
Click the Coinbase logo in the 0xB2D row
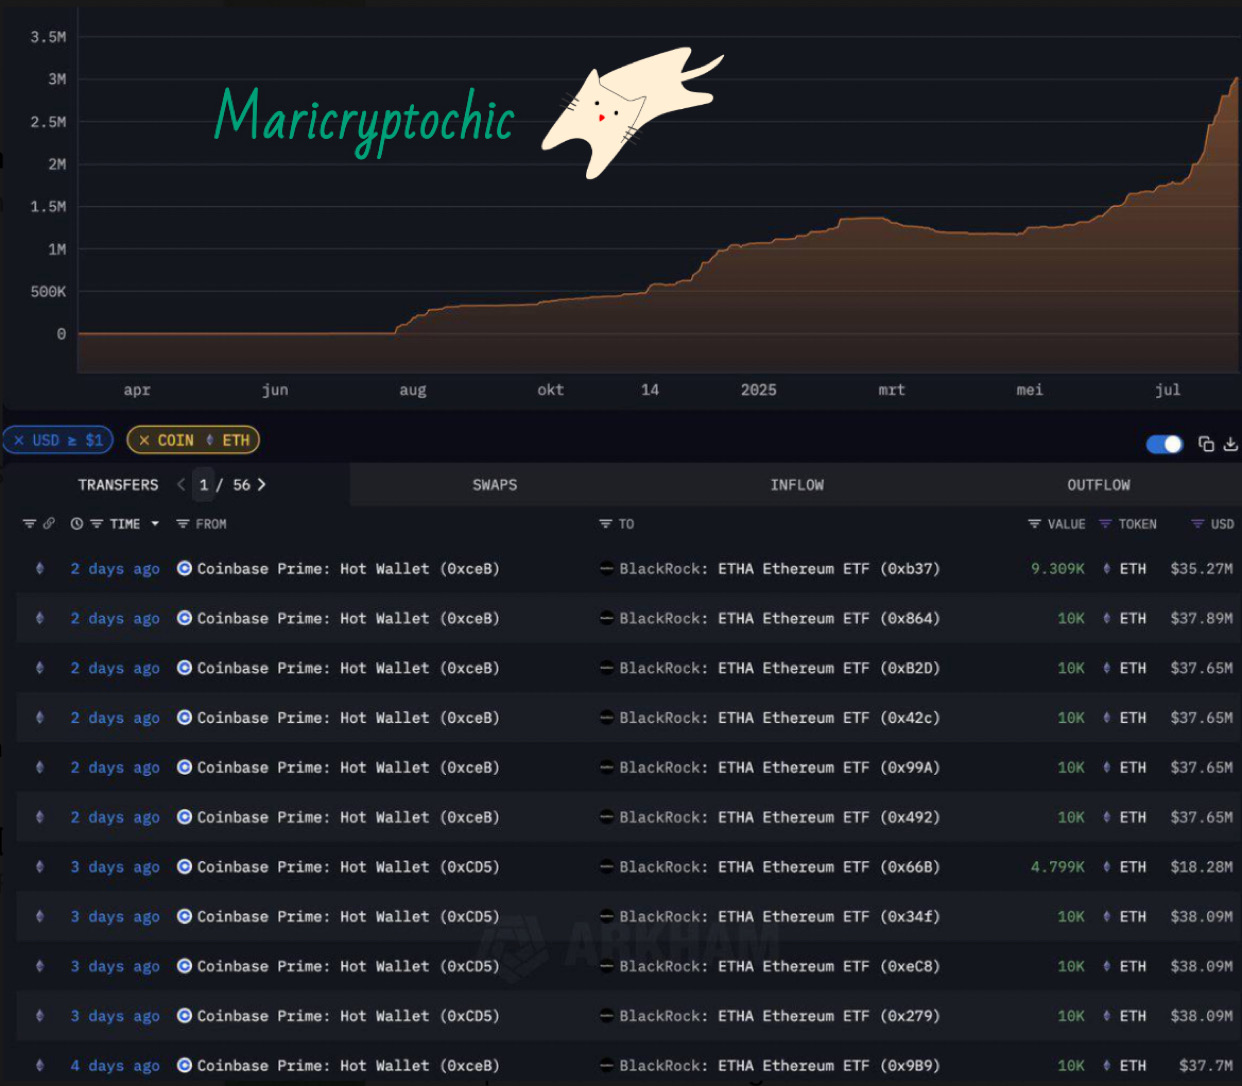[x=185, y=668]
